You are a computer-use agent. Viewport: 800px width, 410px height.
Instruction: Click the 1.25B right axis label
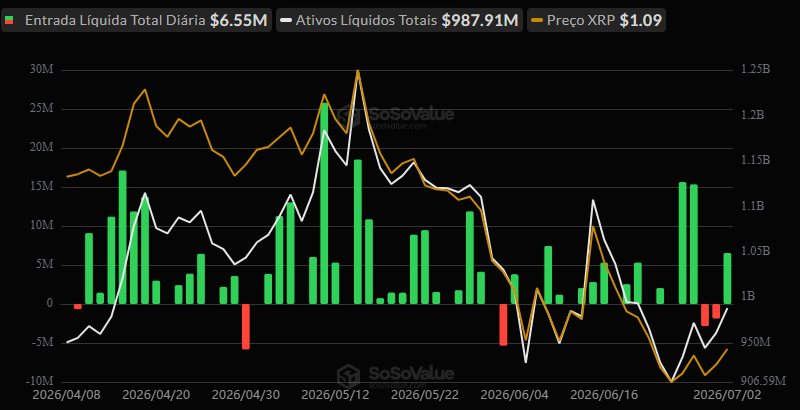point(755,69)
